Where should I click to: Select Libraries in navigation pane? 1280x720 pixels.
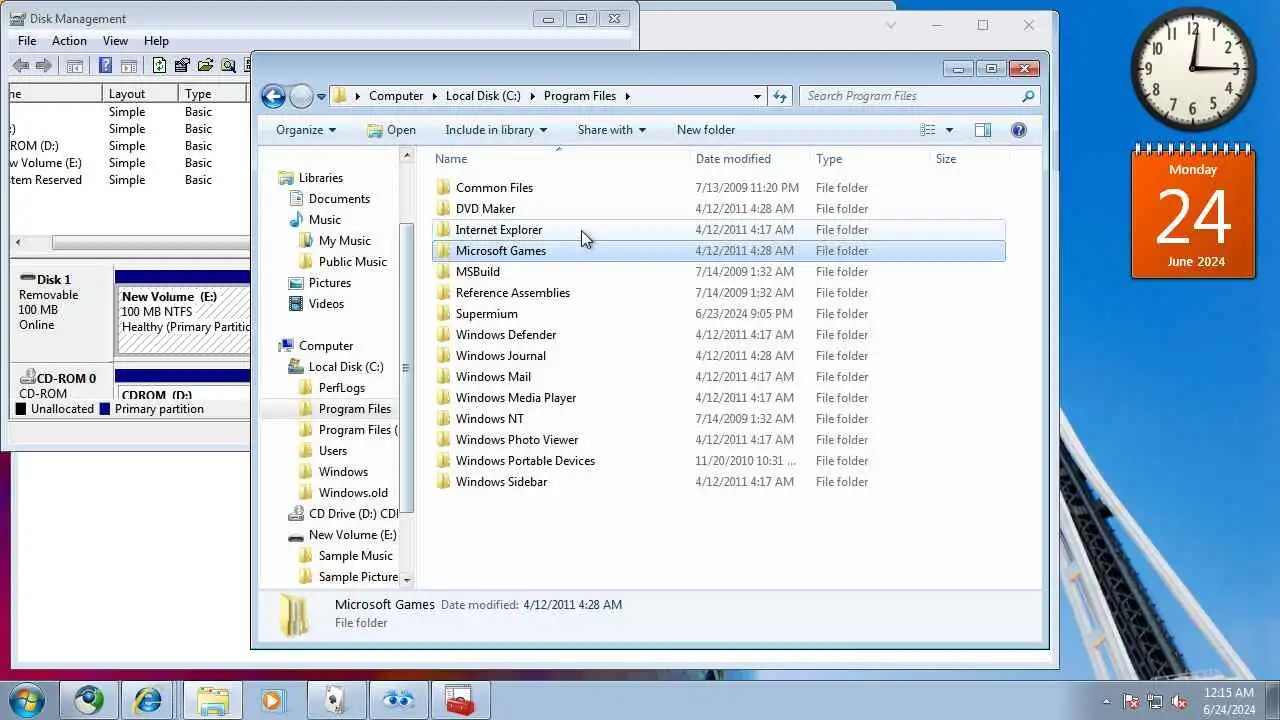pyautogui.click(x=310, y=178)
